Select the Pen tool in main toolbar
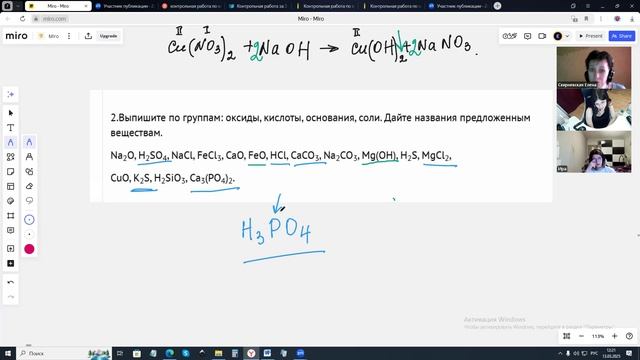The height and width of the screenshot is (360, 640). (11, 142)
